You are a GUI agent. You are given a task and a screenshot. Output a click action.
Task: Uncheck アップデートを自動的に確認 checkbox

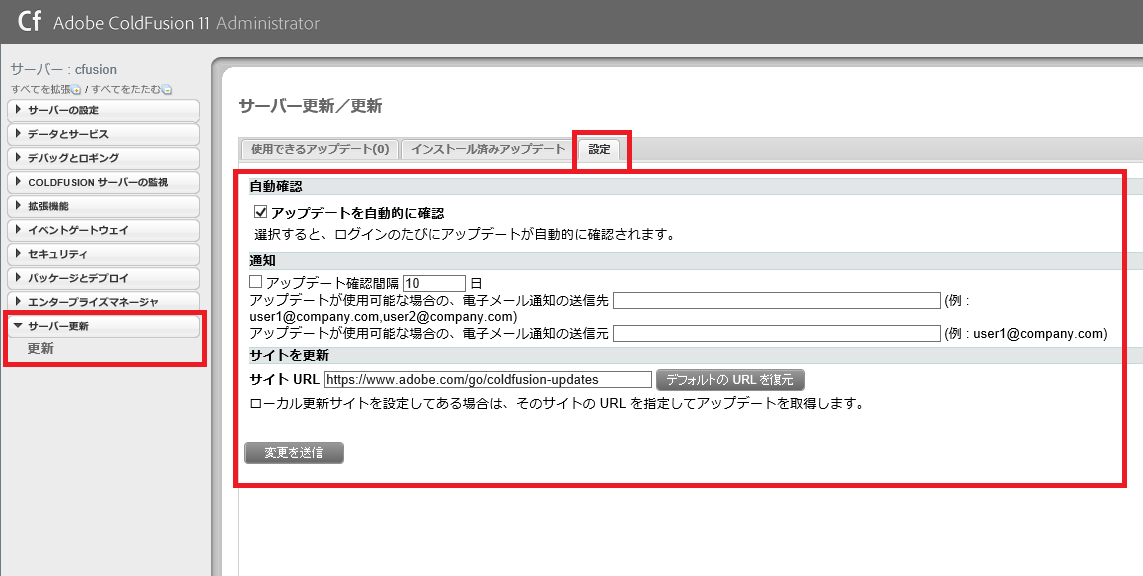[x=260, y=213]
